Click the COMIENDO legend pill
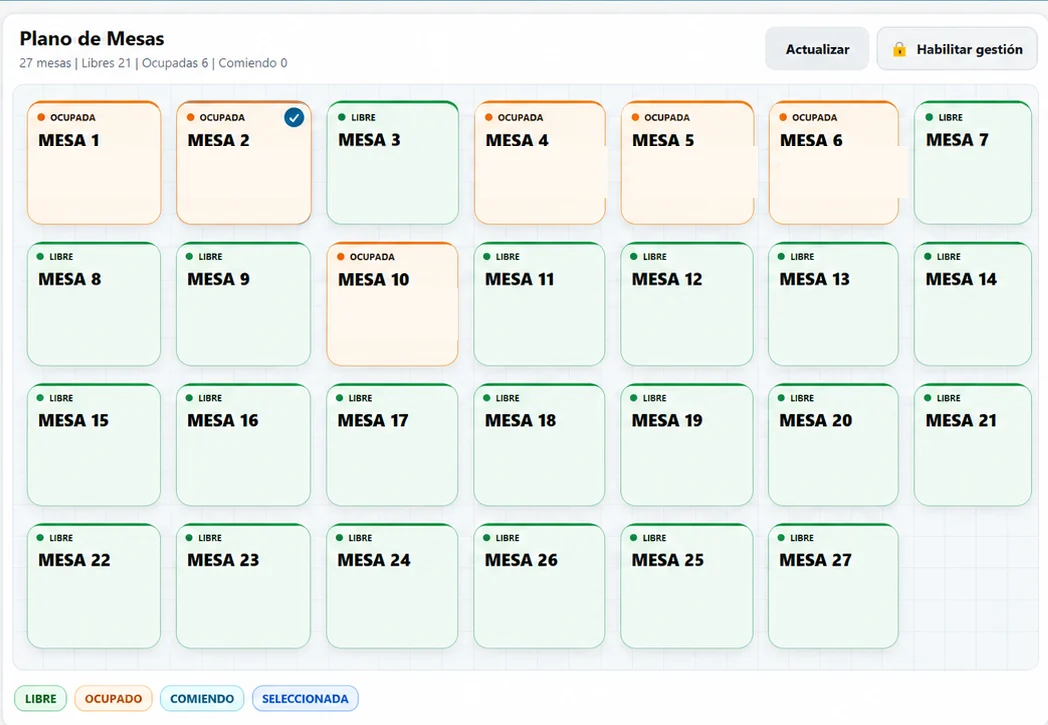This screenshot has width=1048, height=725. click(x=202, y=698)
